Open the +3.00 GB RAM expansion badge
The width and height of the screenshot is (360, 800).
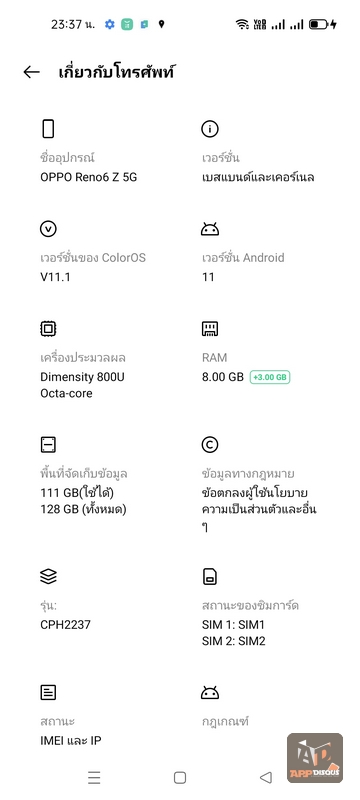coord(270,378)
